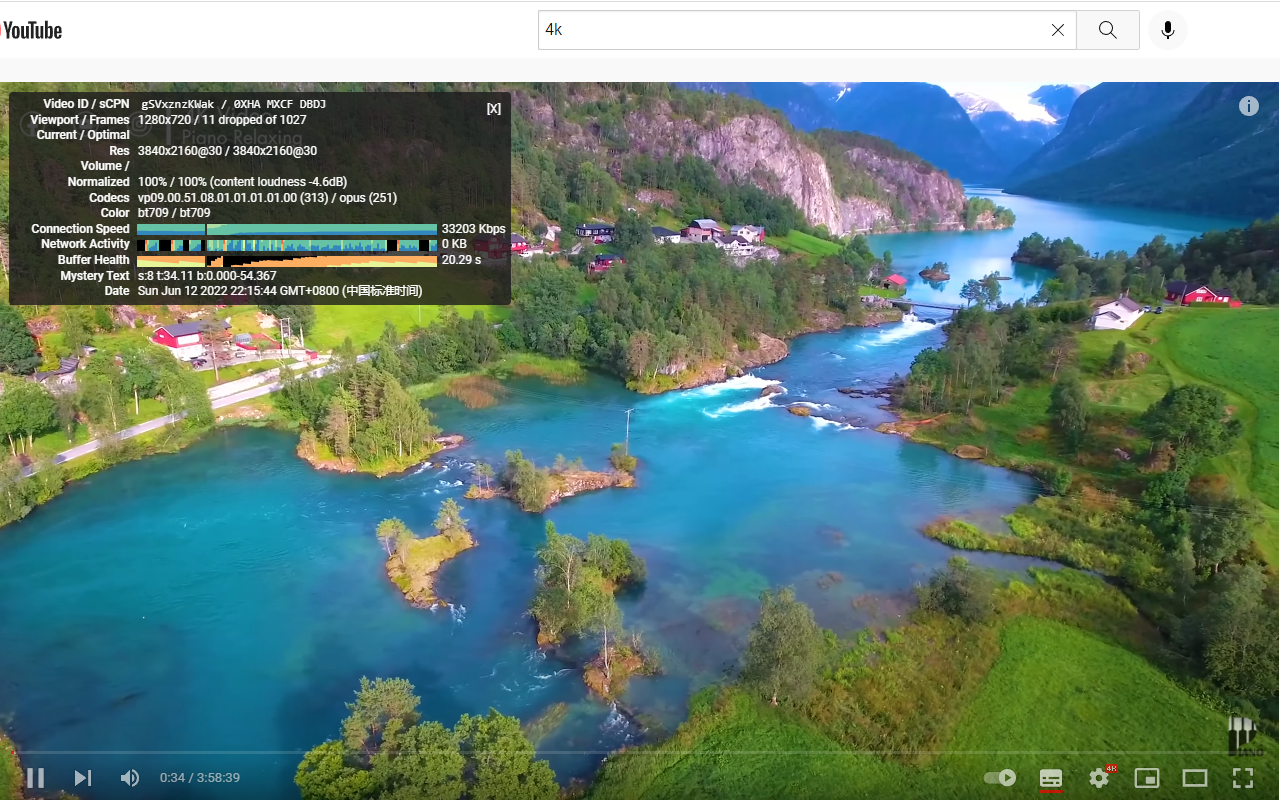
Task: Click the Date Sun Jun 12 2022 line
Action: coord(280,291)
